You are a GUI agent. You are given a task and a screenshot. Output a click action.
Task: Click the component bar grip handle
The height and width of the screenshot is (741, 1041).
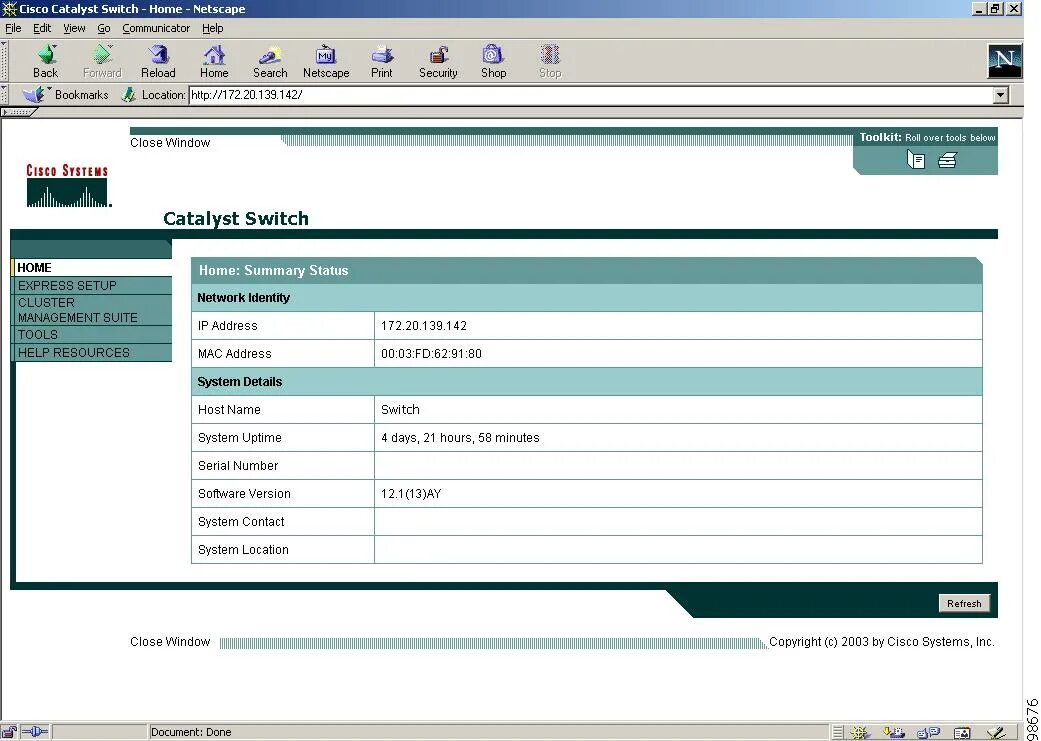[x=838, y=732]
